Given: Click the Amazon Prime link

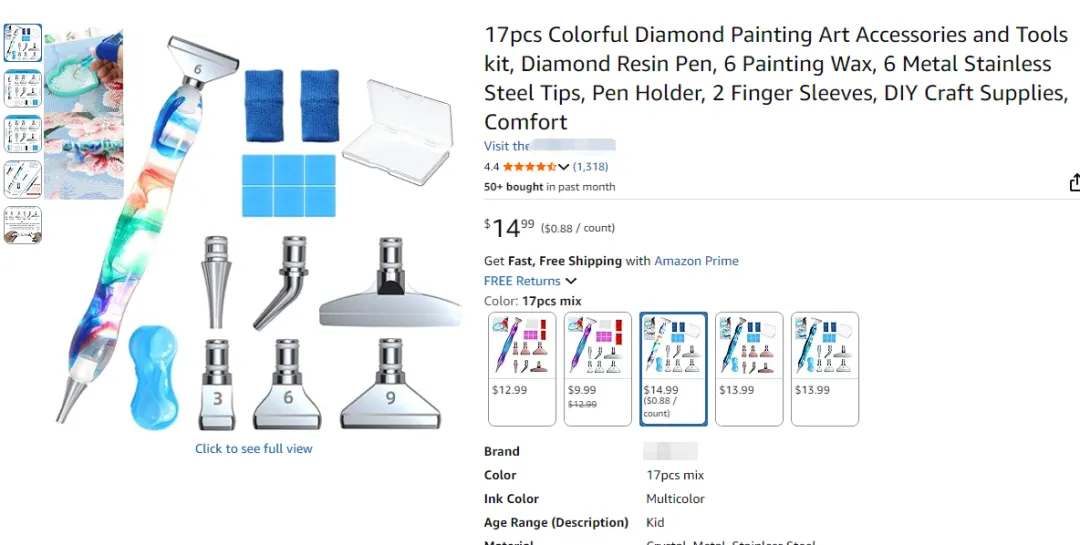Looking at the screenshot, I should pos(696,261).
